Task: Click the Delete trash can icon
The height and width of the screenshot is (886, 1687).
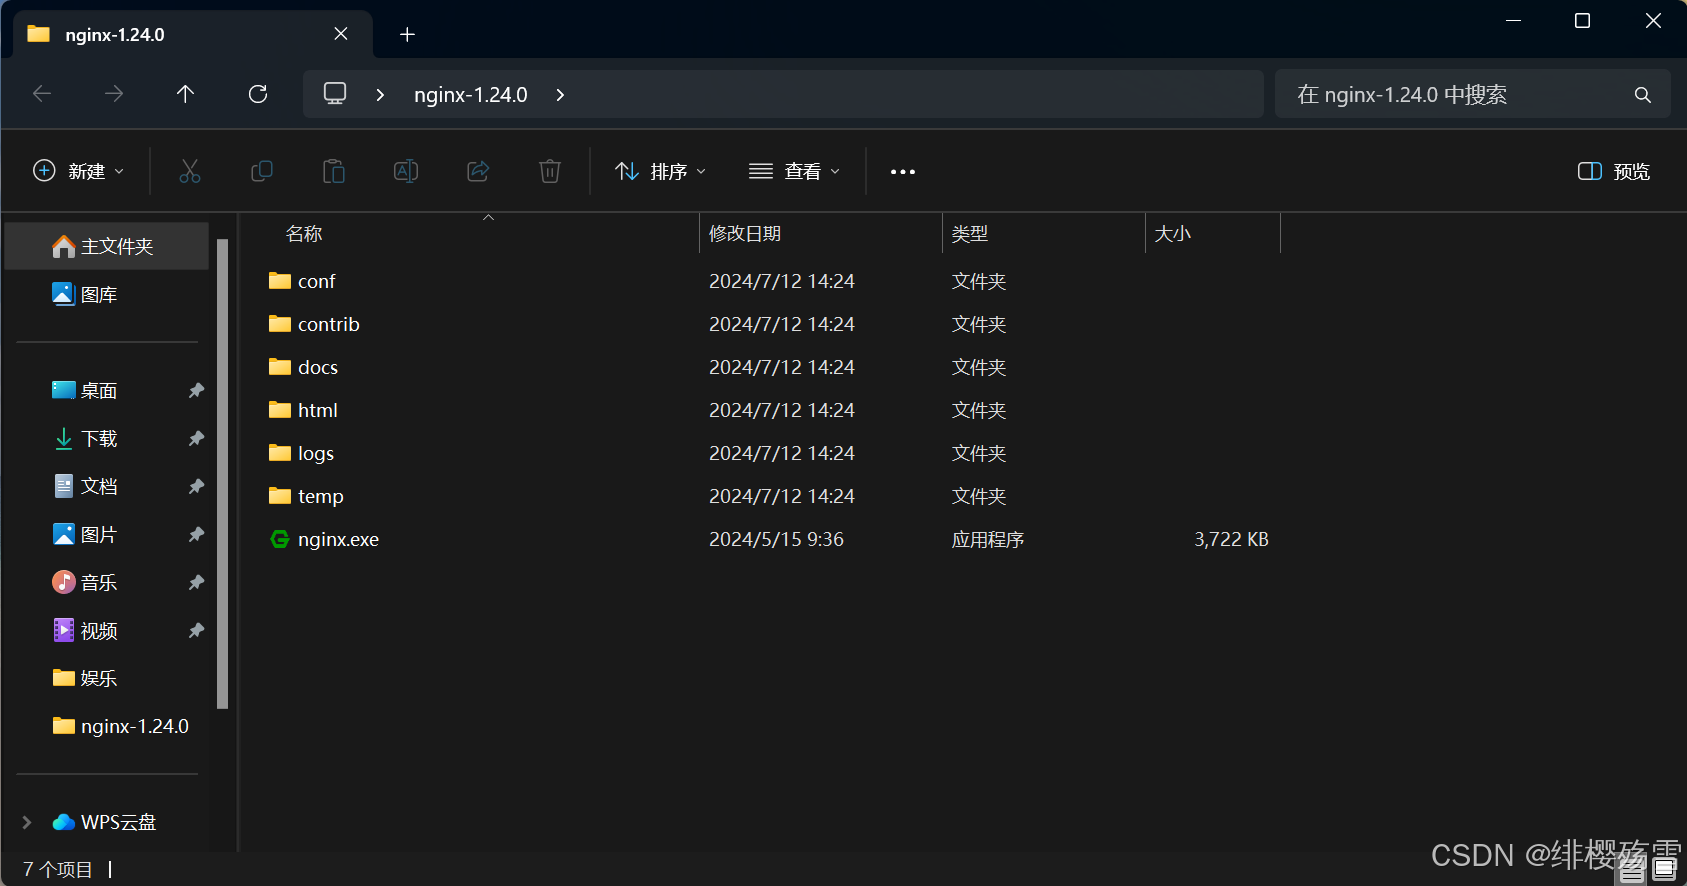Action: (550, 171)
